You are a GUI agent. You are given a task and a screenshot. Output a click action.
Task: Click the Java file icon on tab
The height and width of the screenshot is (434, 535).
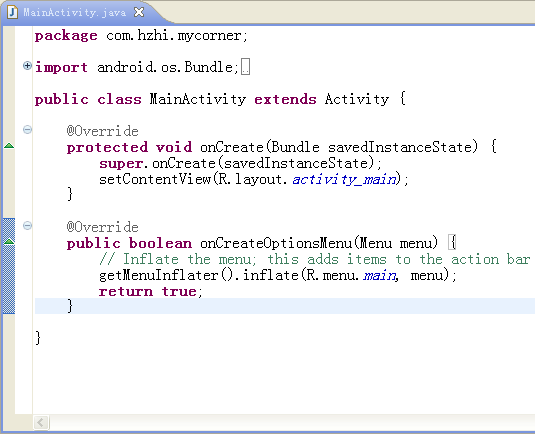click(13, 12)
